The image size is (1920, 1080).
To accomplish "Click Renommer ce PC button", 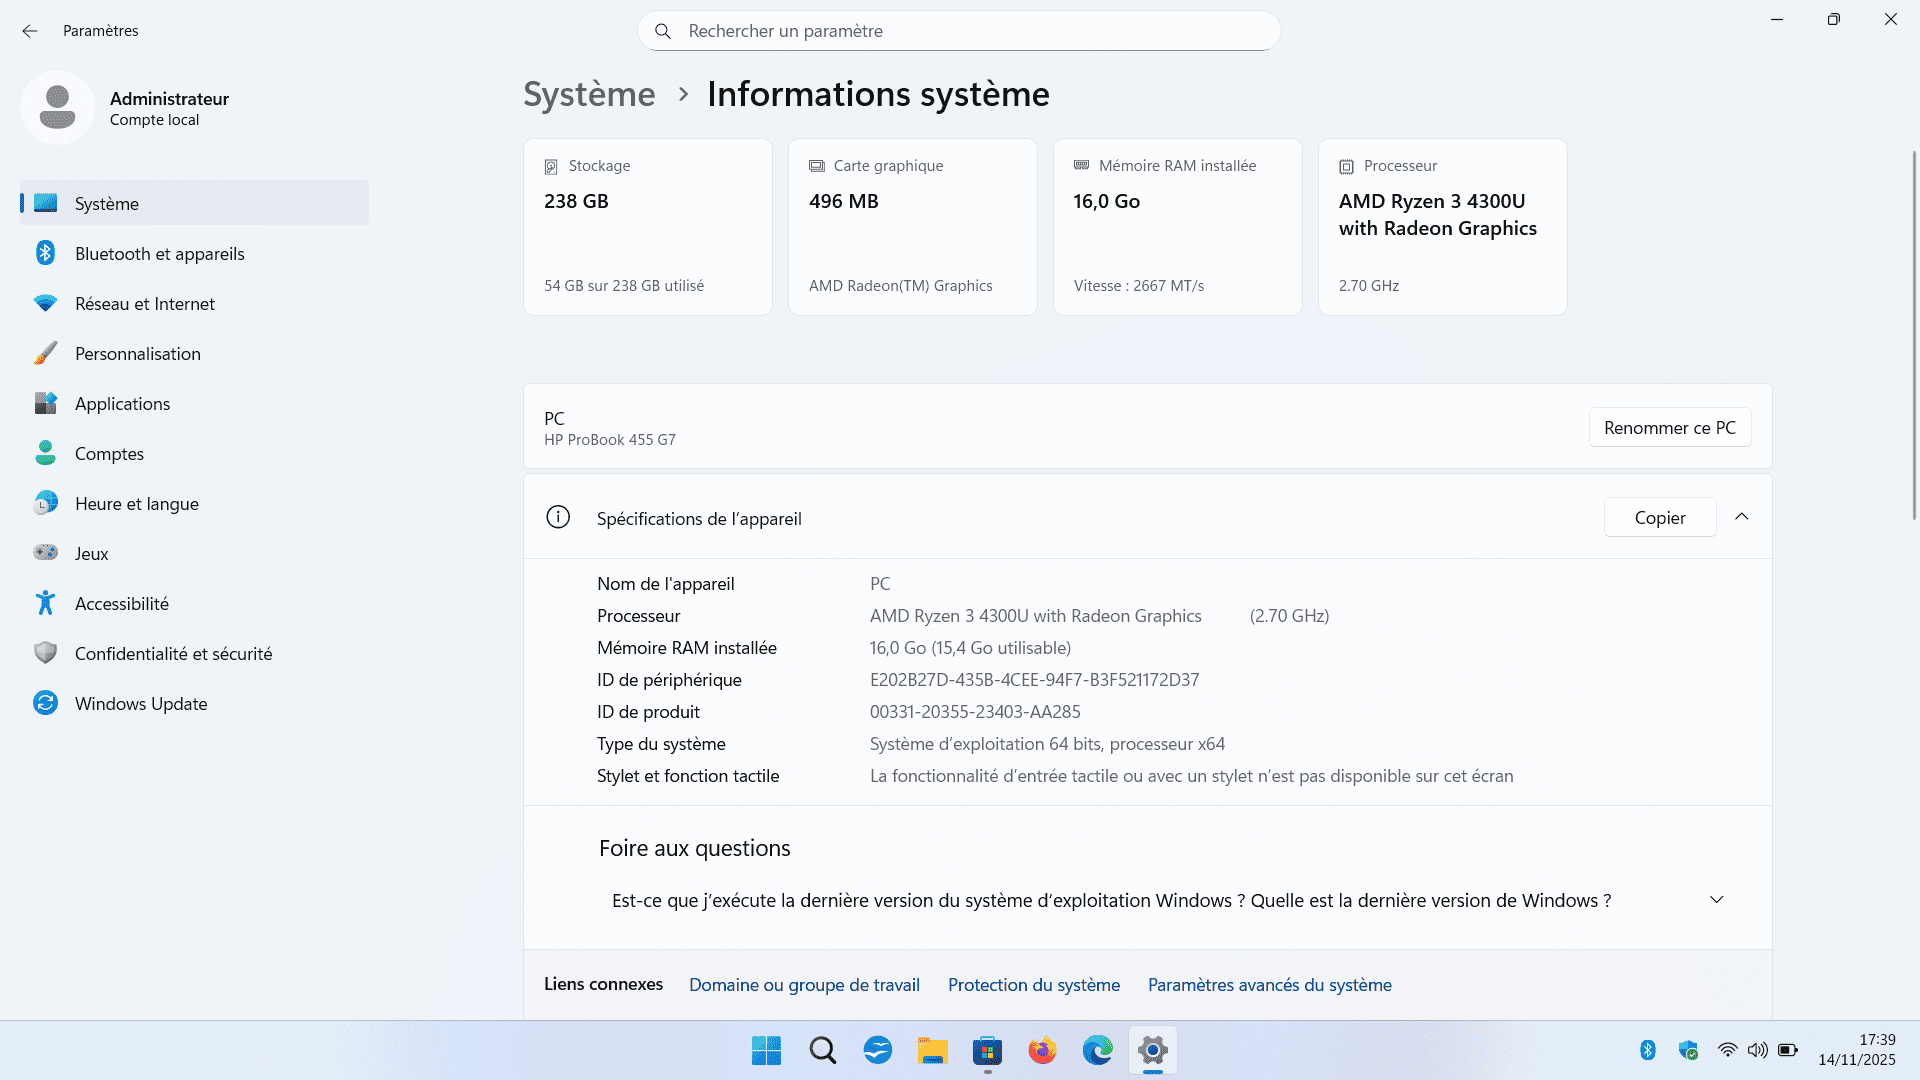I will tap(1669, 428).
